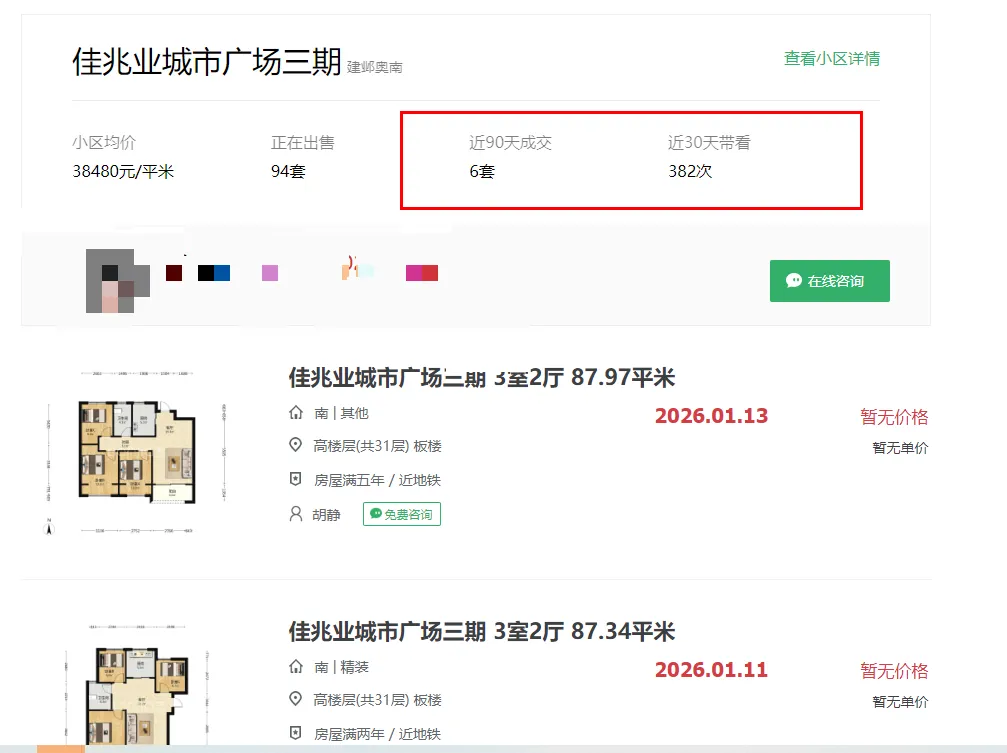Click 暂无单价 in the 87.34平米 listing
The image size is (1007, 753).
[900, 702]
